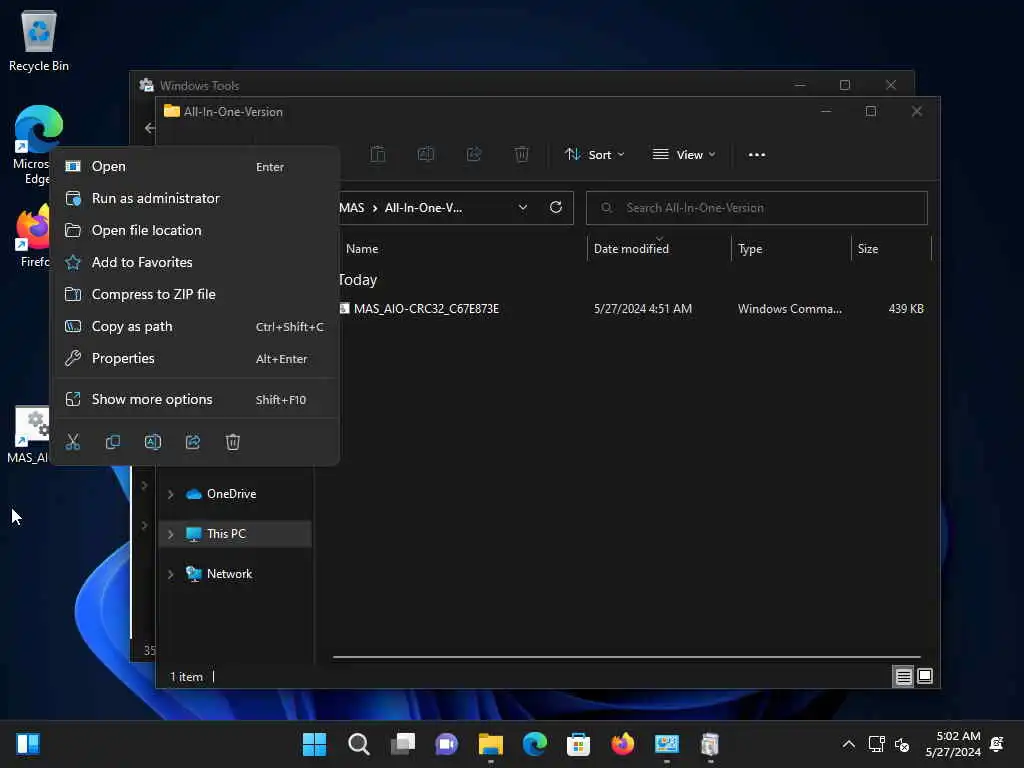Click Show more options
The height and width of the screenshot is (768, 1024).
pos(195,400)
